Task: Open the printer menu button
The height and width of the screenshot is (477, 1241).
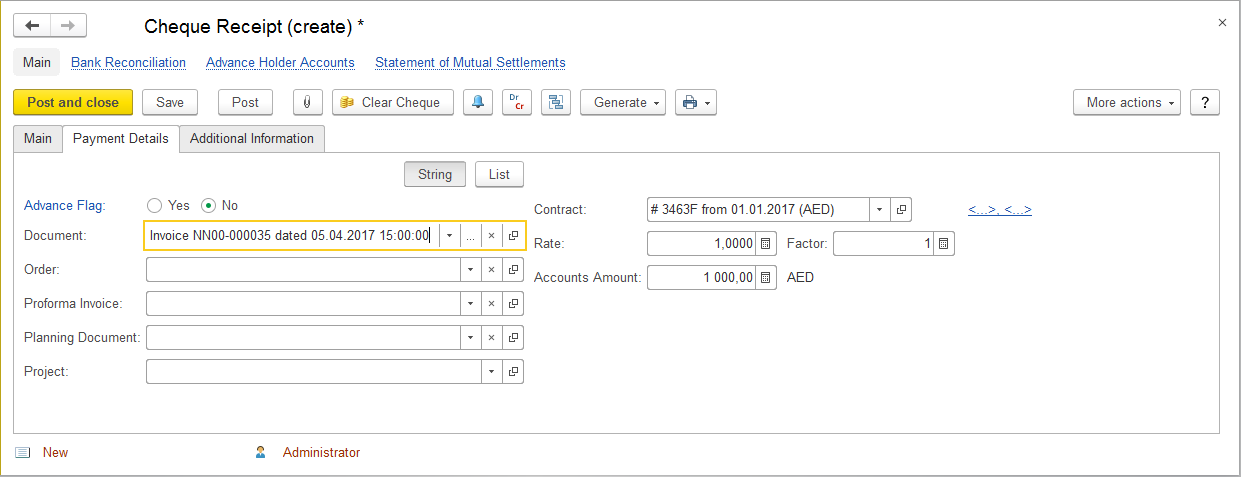Action: [x=696, y=102]
